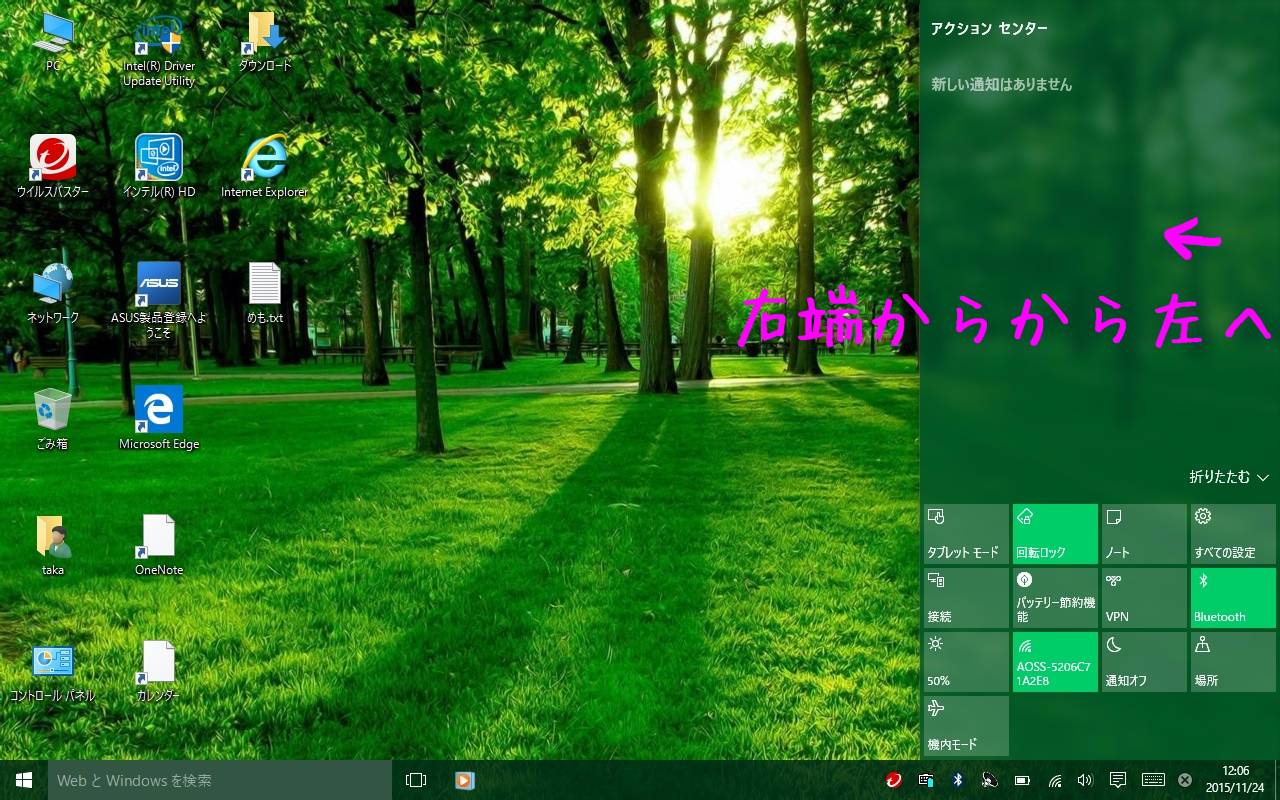Toggle 回転ロック quick action
1280x800 pixels.
pos(1055,534)
